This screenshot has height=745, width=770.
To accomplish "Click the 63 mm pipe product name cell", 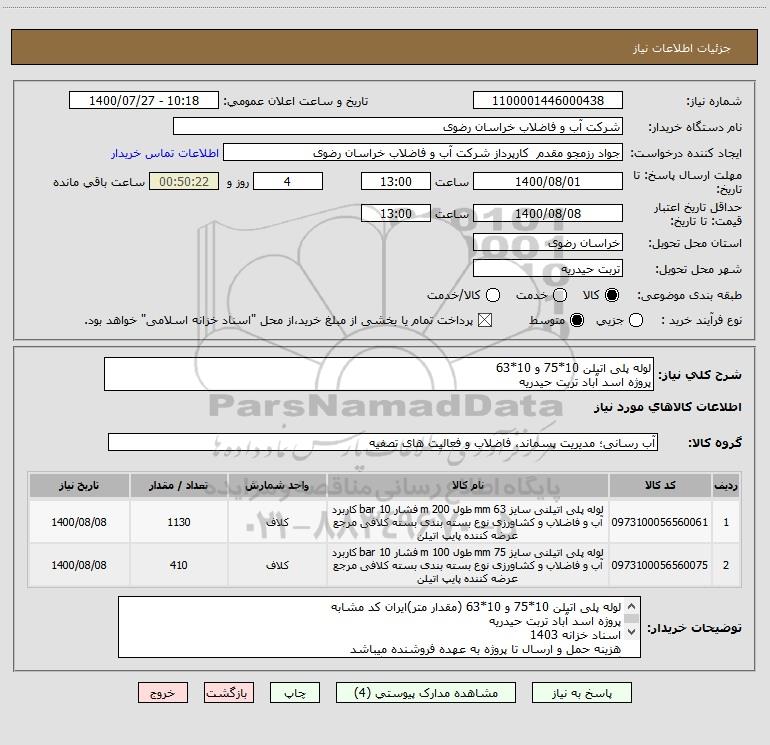I will [x=468, y=522].
